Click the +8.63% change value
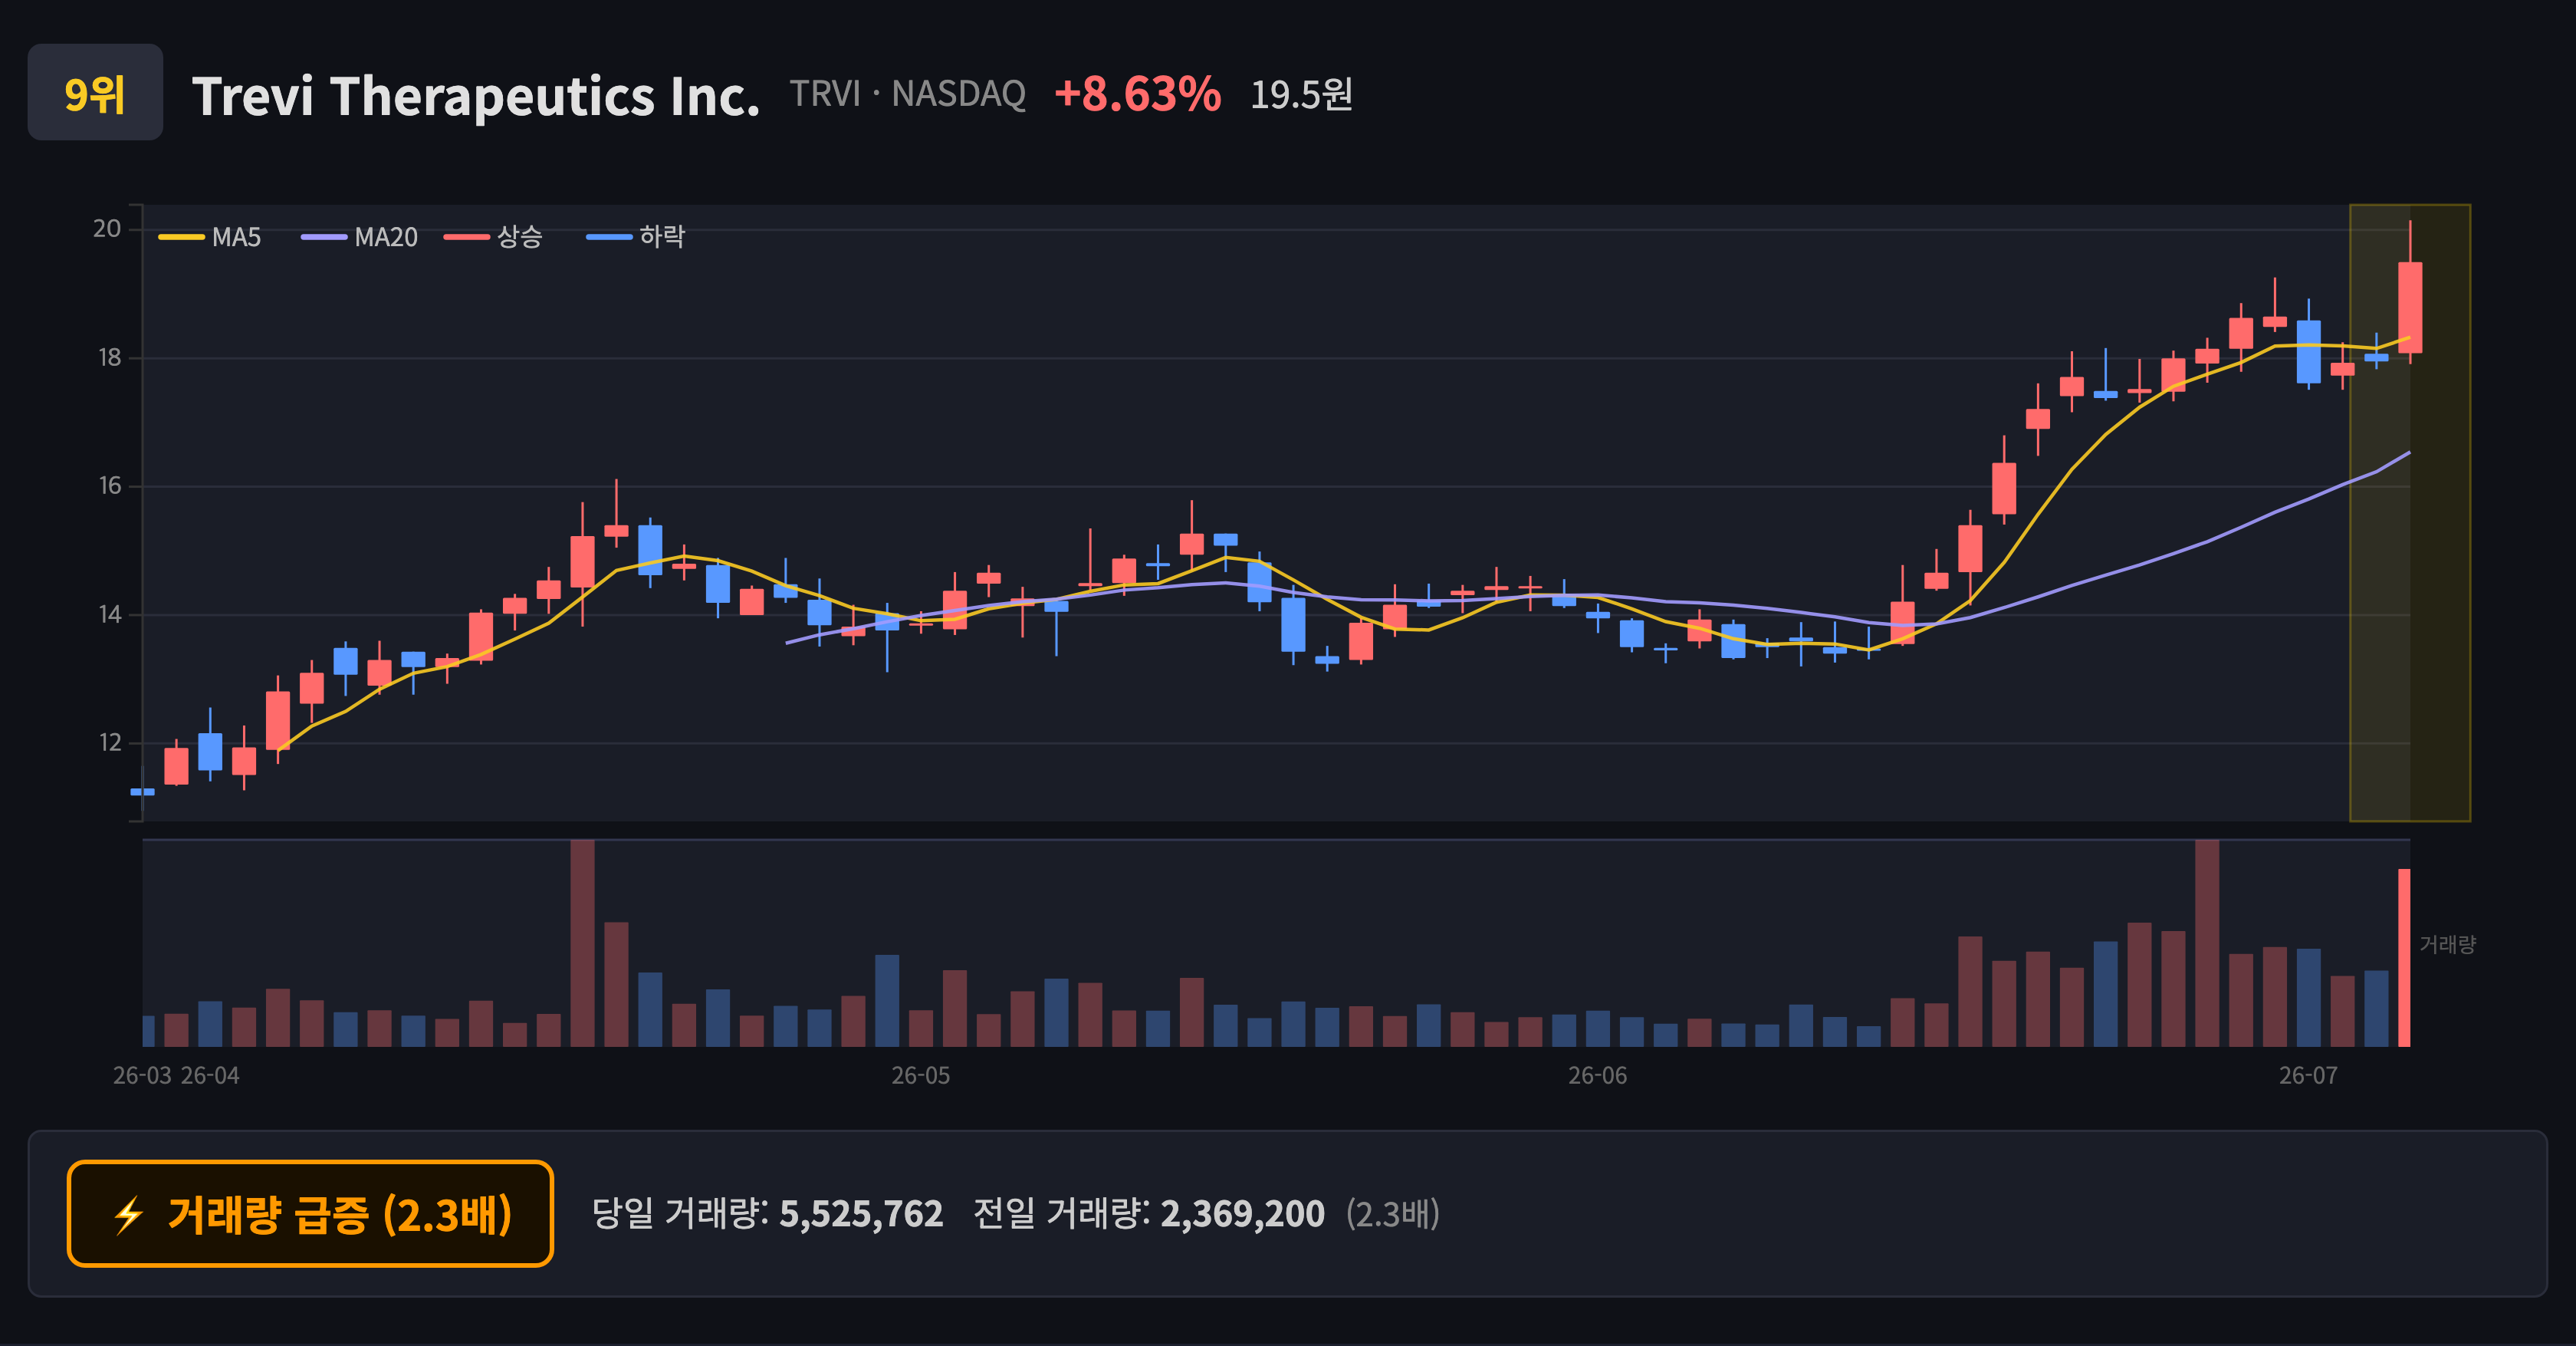Image resolution: width=2576 pixels, height=1346 pixels. 1137,94
